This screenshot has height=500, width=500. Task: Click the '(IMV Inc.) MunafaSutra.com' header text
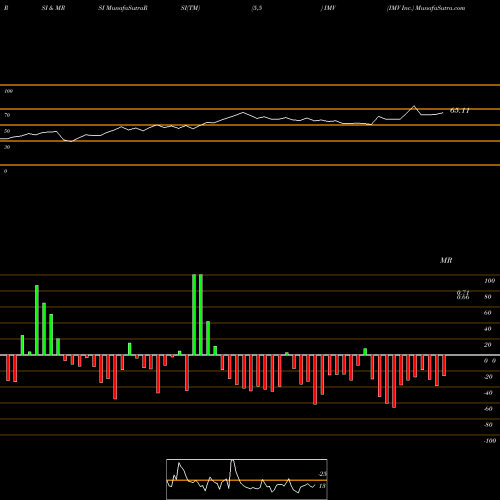click(x=426, y=8)
